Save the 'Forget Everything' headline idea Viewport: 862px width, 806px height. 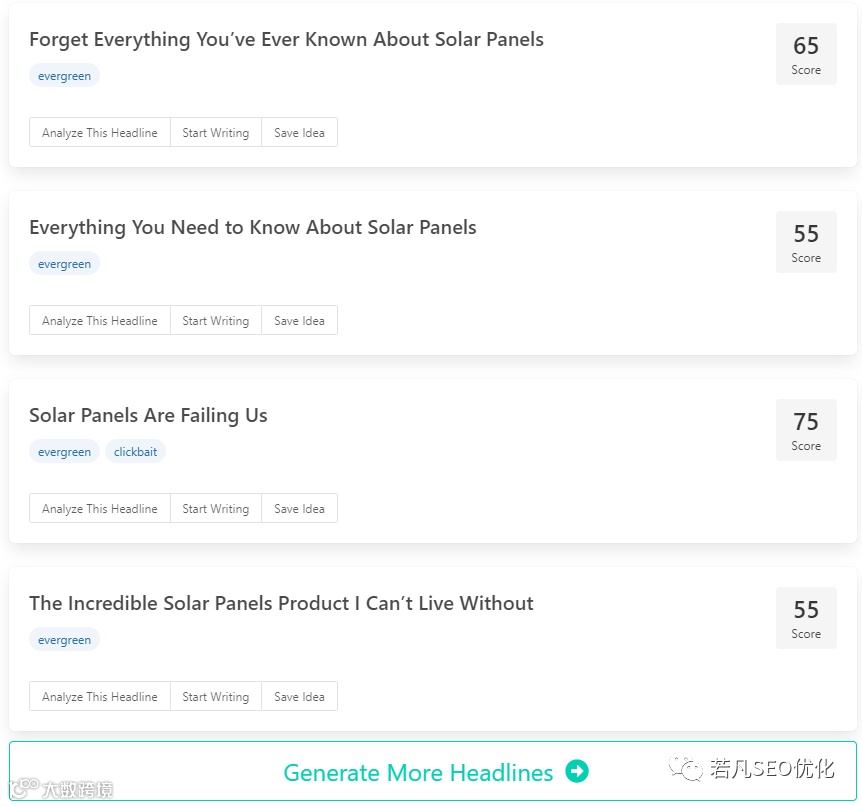pos(299,133)
